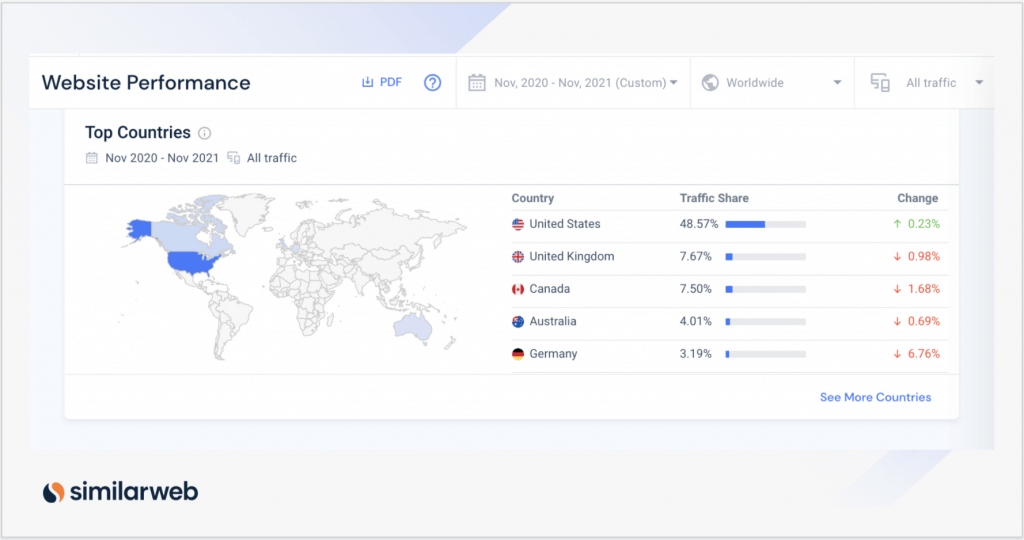Click the 6.76% change for Germany
The height and width of the screenshot is (540, 1024).
pyautogui.click(x=916, y=354)
